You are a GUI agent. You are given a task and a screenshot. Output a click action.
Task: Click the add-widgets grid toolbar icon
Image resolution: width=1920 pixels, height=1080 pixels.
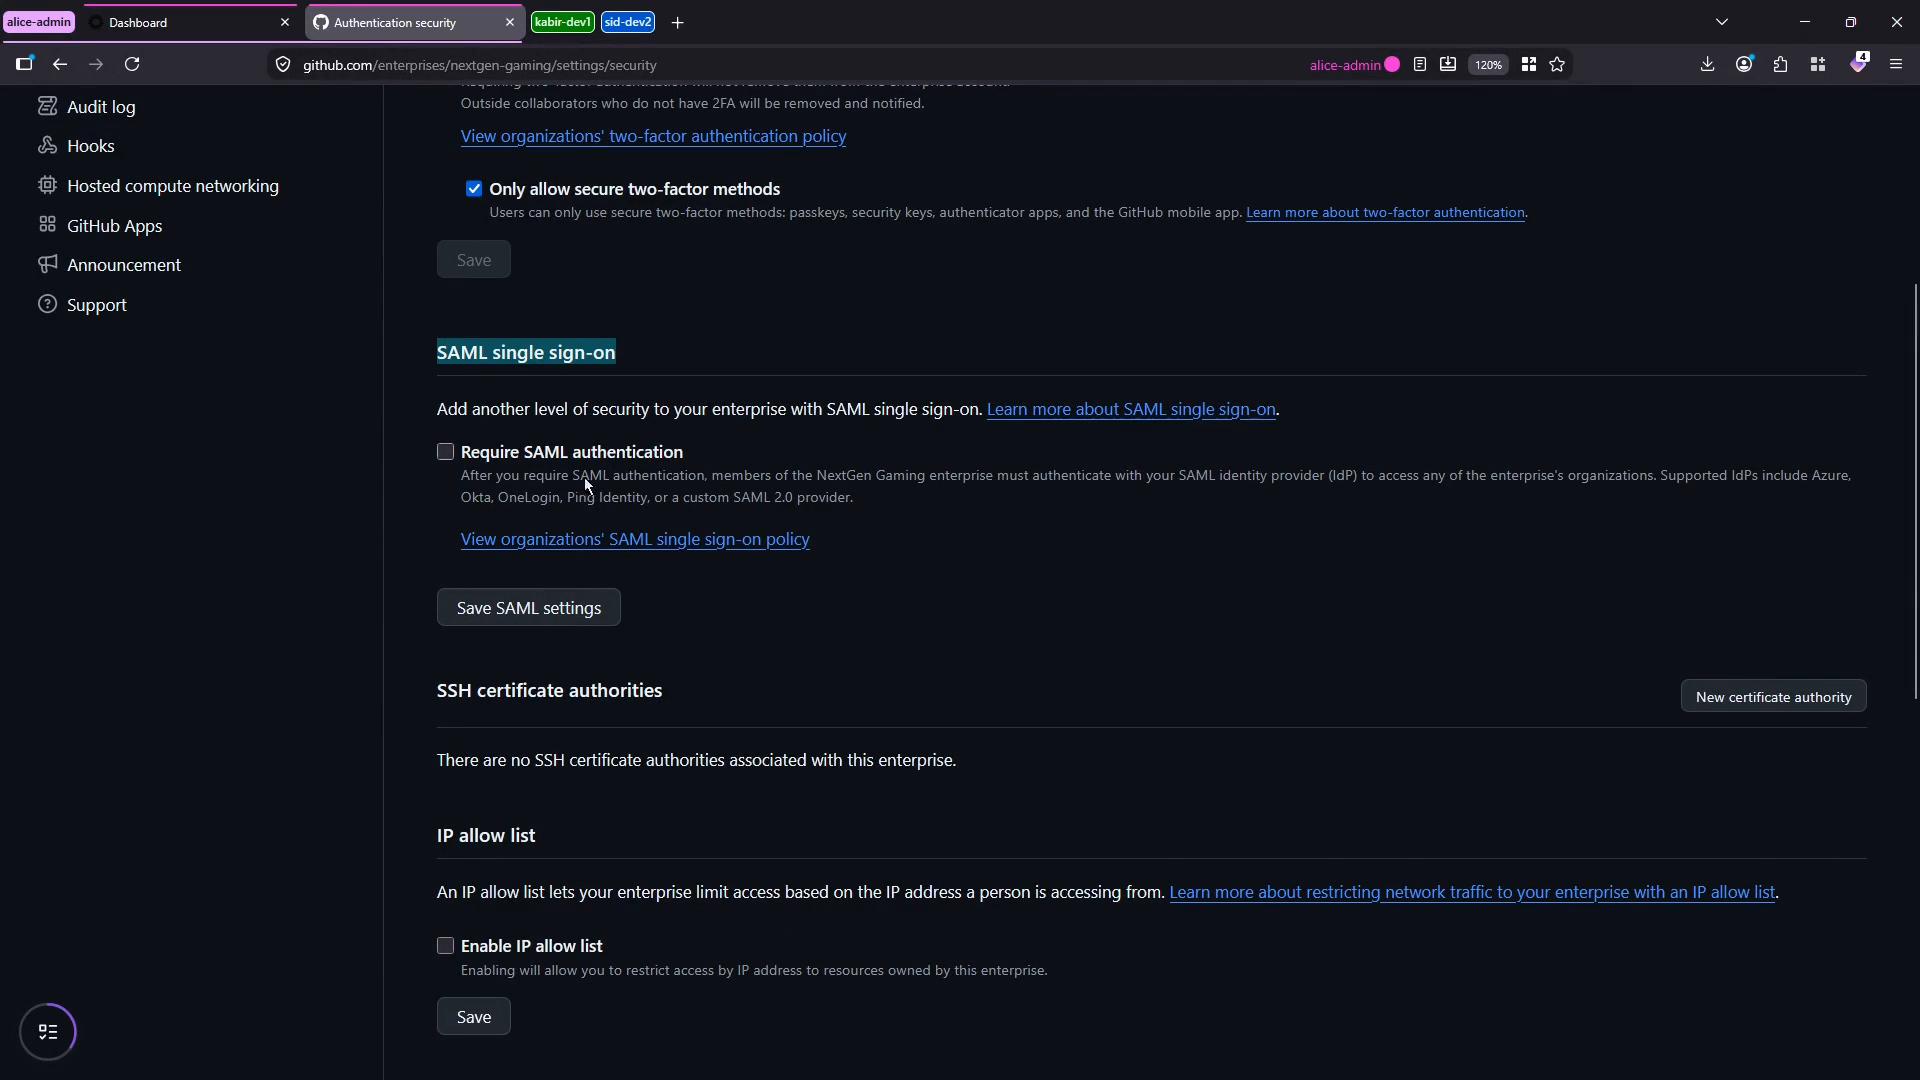tap(1818, 64)
